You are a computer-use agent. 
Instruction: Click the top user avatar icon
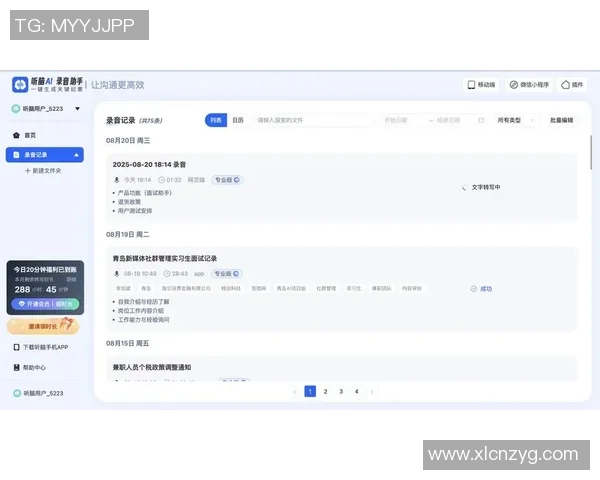tap(16, 109)
